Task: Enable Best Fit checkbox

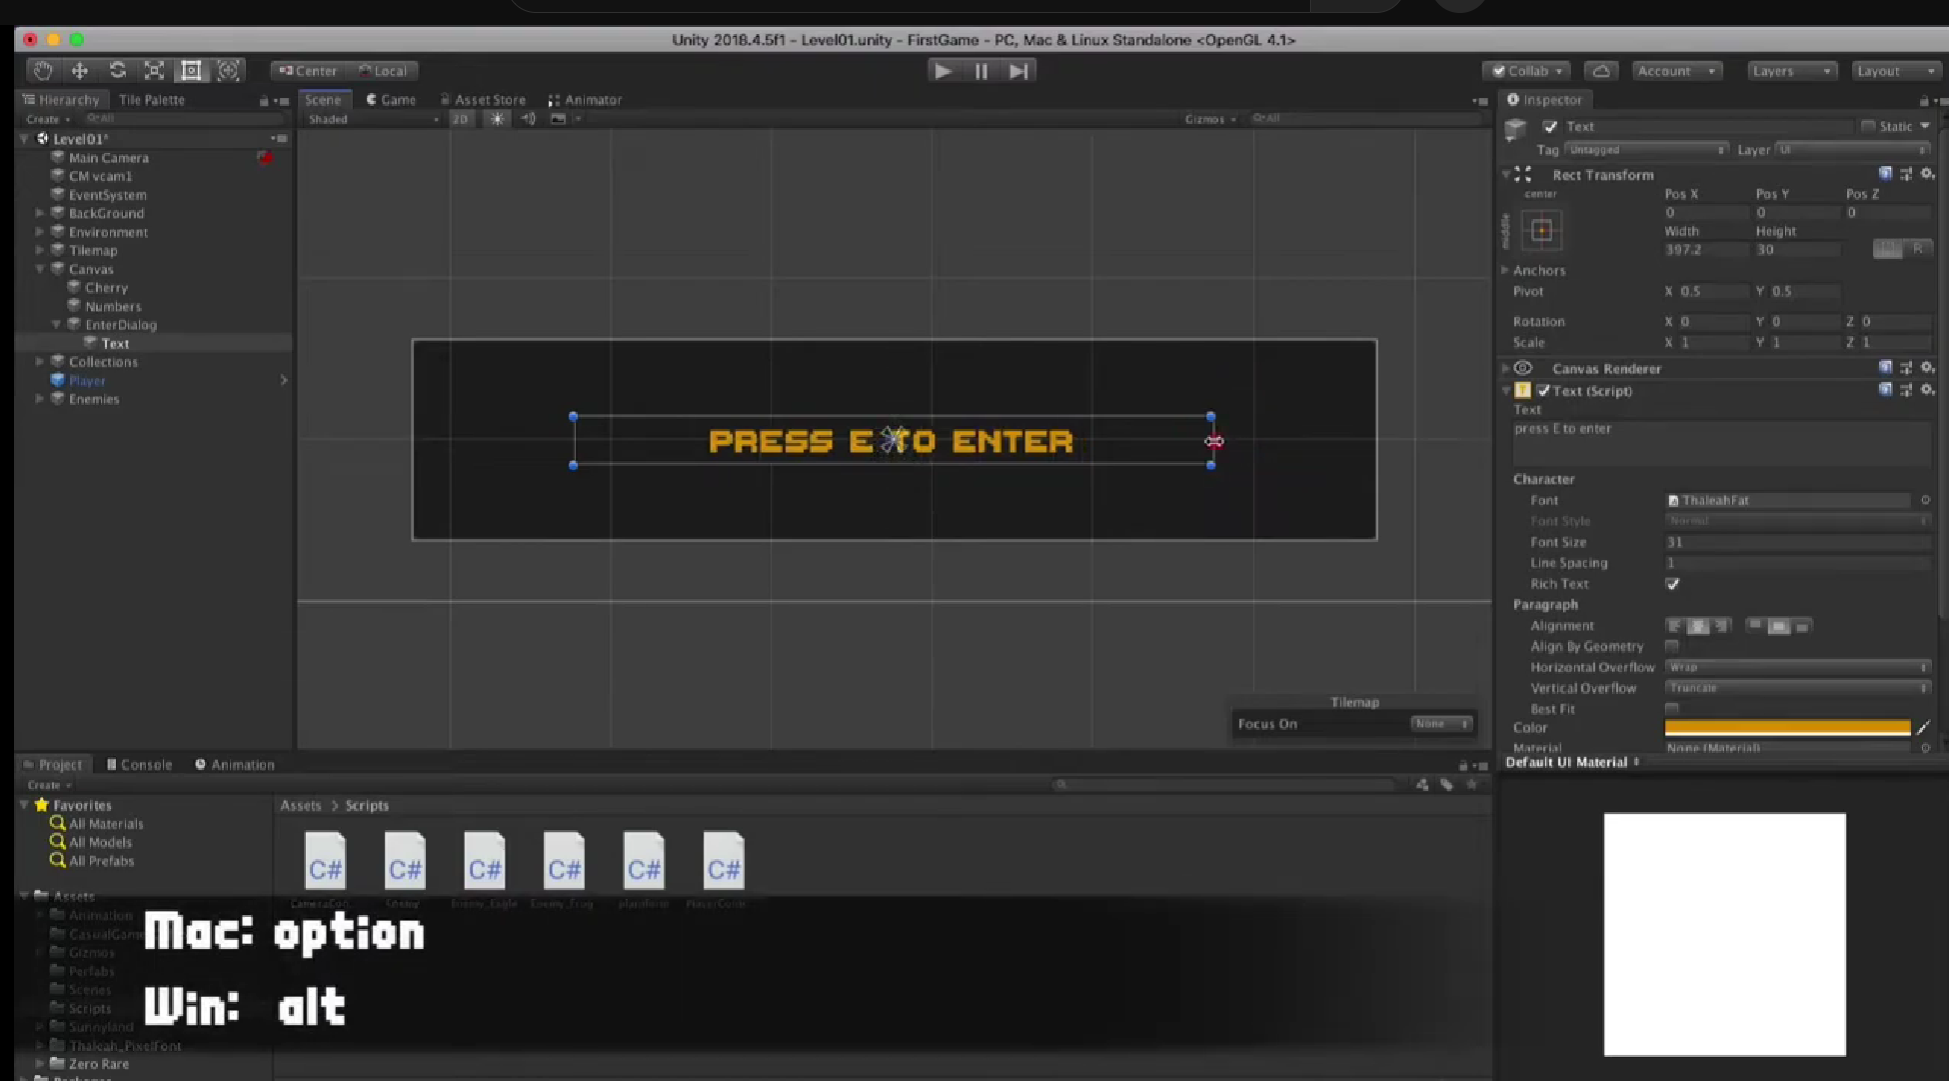Action: [1672, 709]
